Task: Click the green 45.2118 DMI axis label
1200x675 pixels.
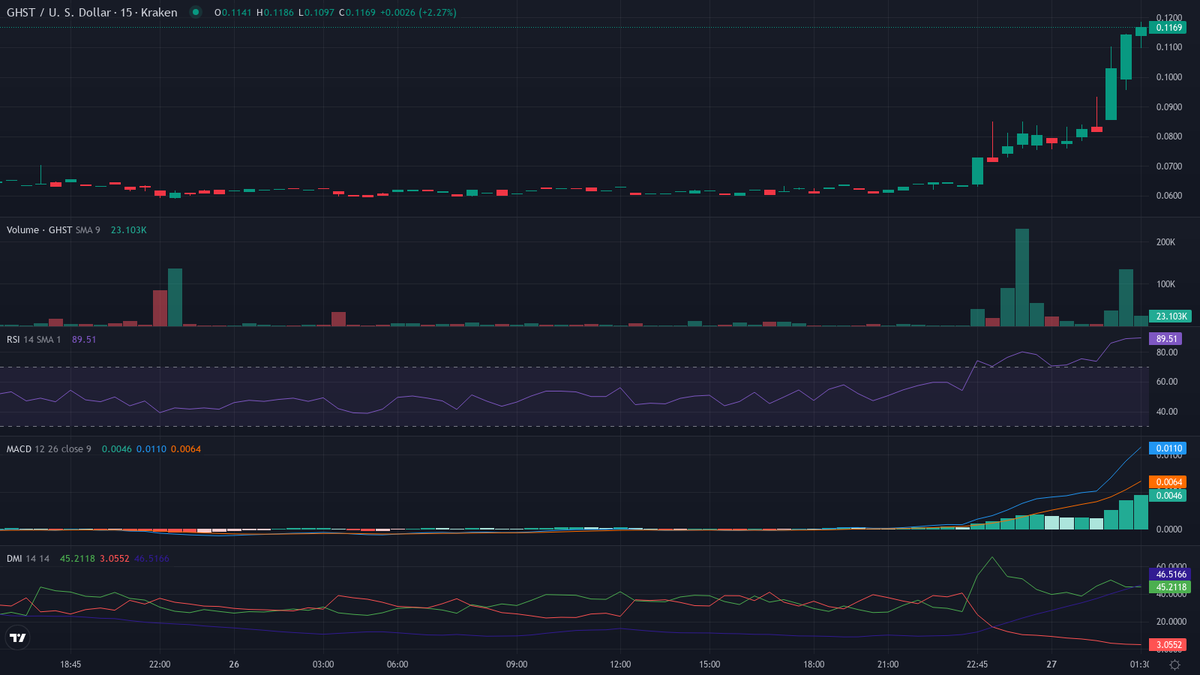Action: pos(1170,588)
